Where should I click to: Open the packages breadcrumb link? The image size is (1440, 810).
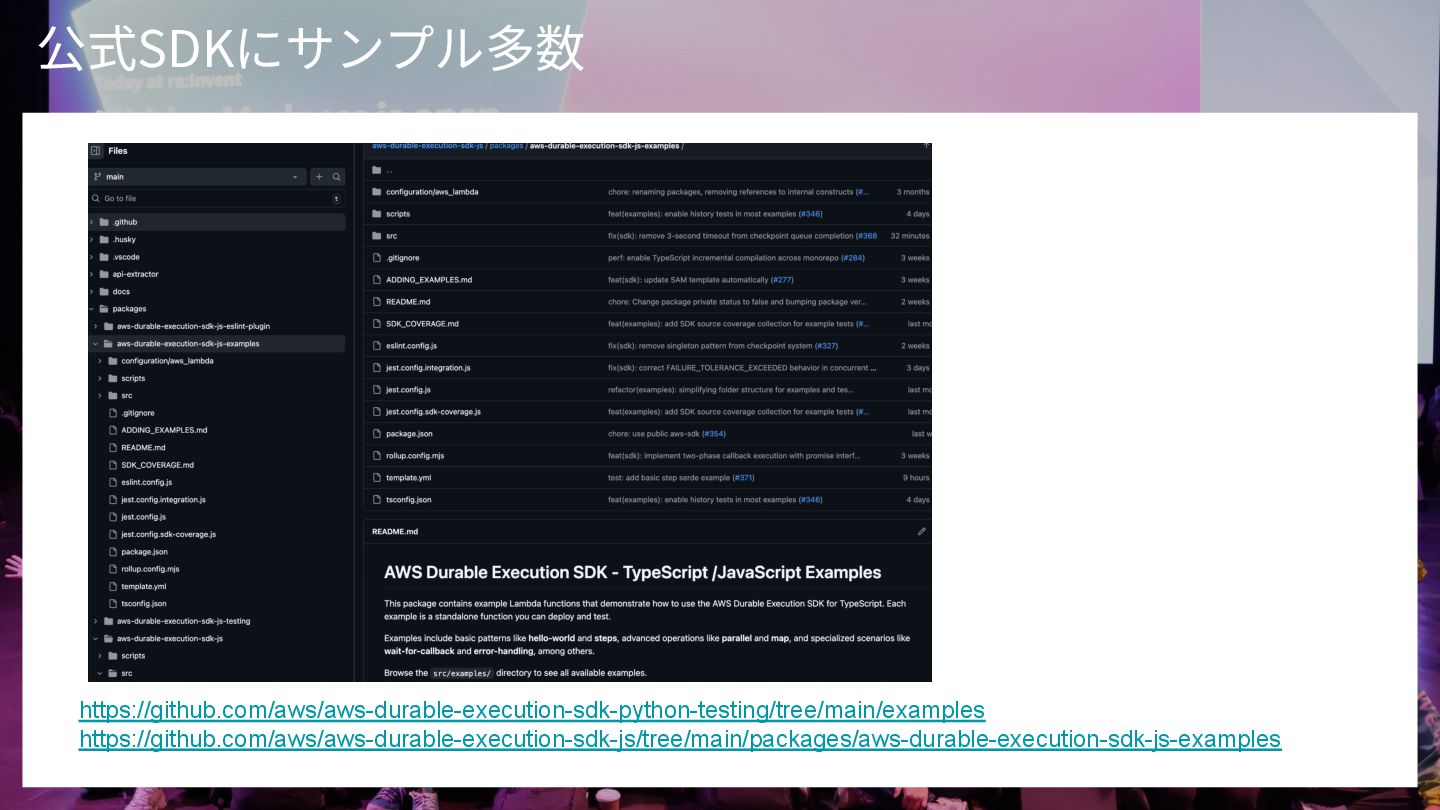[506, 146]
